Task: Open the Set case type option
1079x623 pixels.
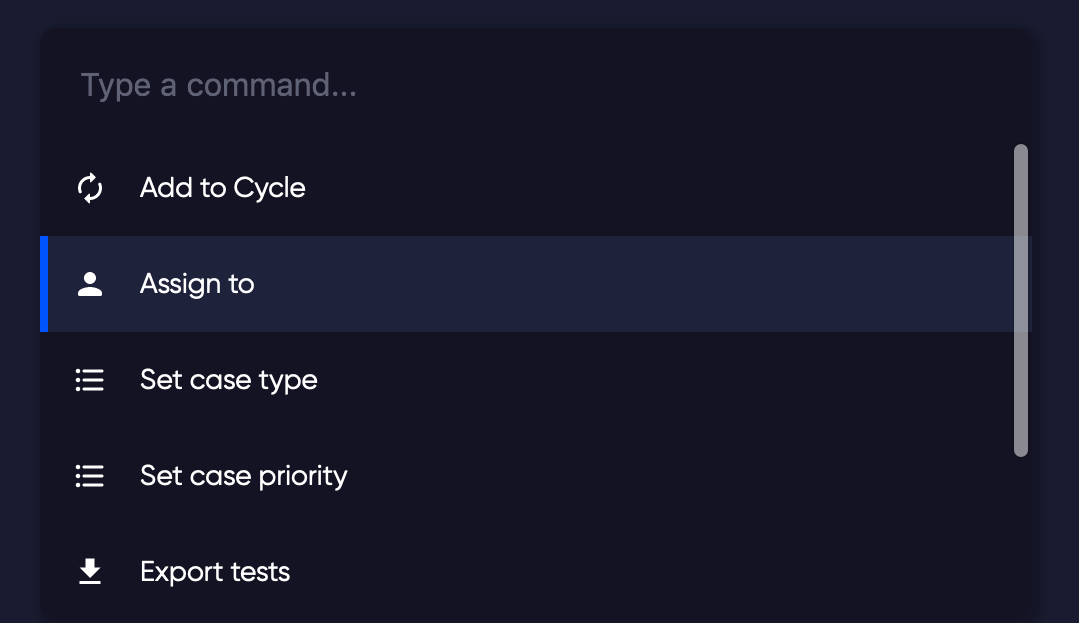Action: click(228, 380)
